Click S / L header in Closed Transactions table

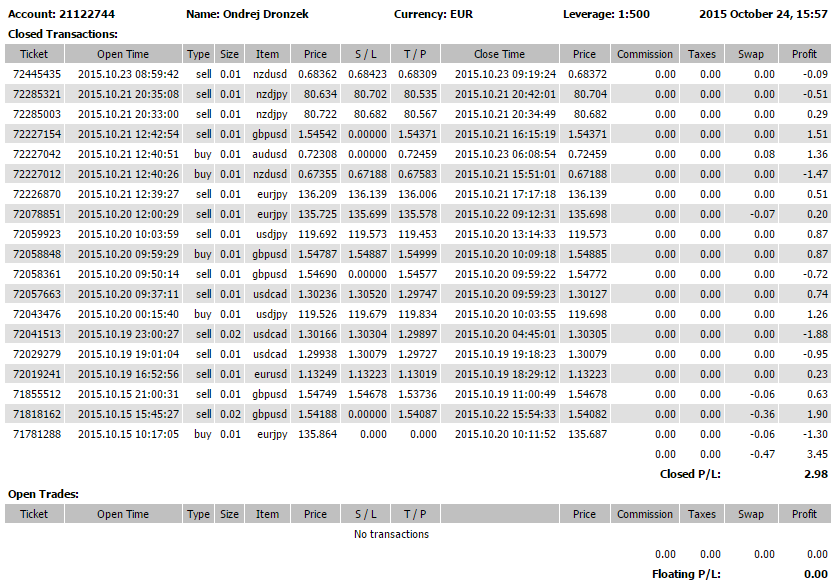click(x=365, y=54)
